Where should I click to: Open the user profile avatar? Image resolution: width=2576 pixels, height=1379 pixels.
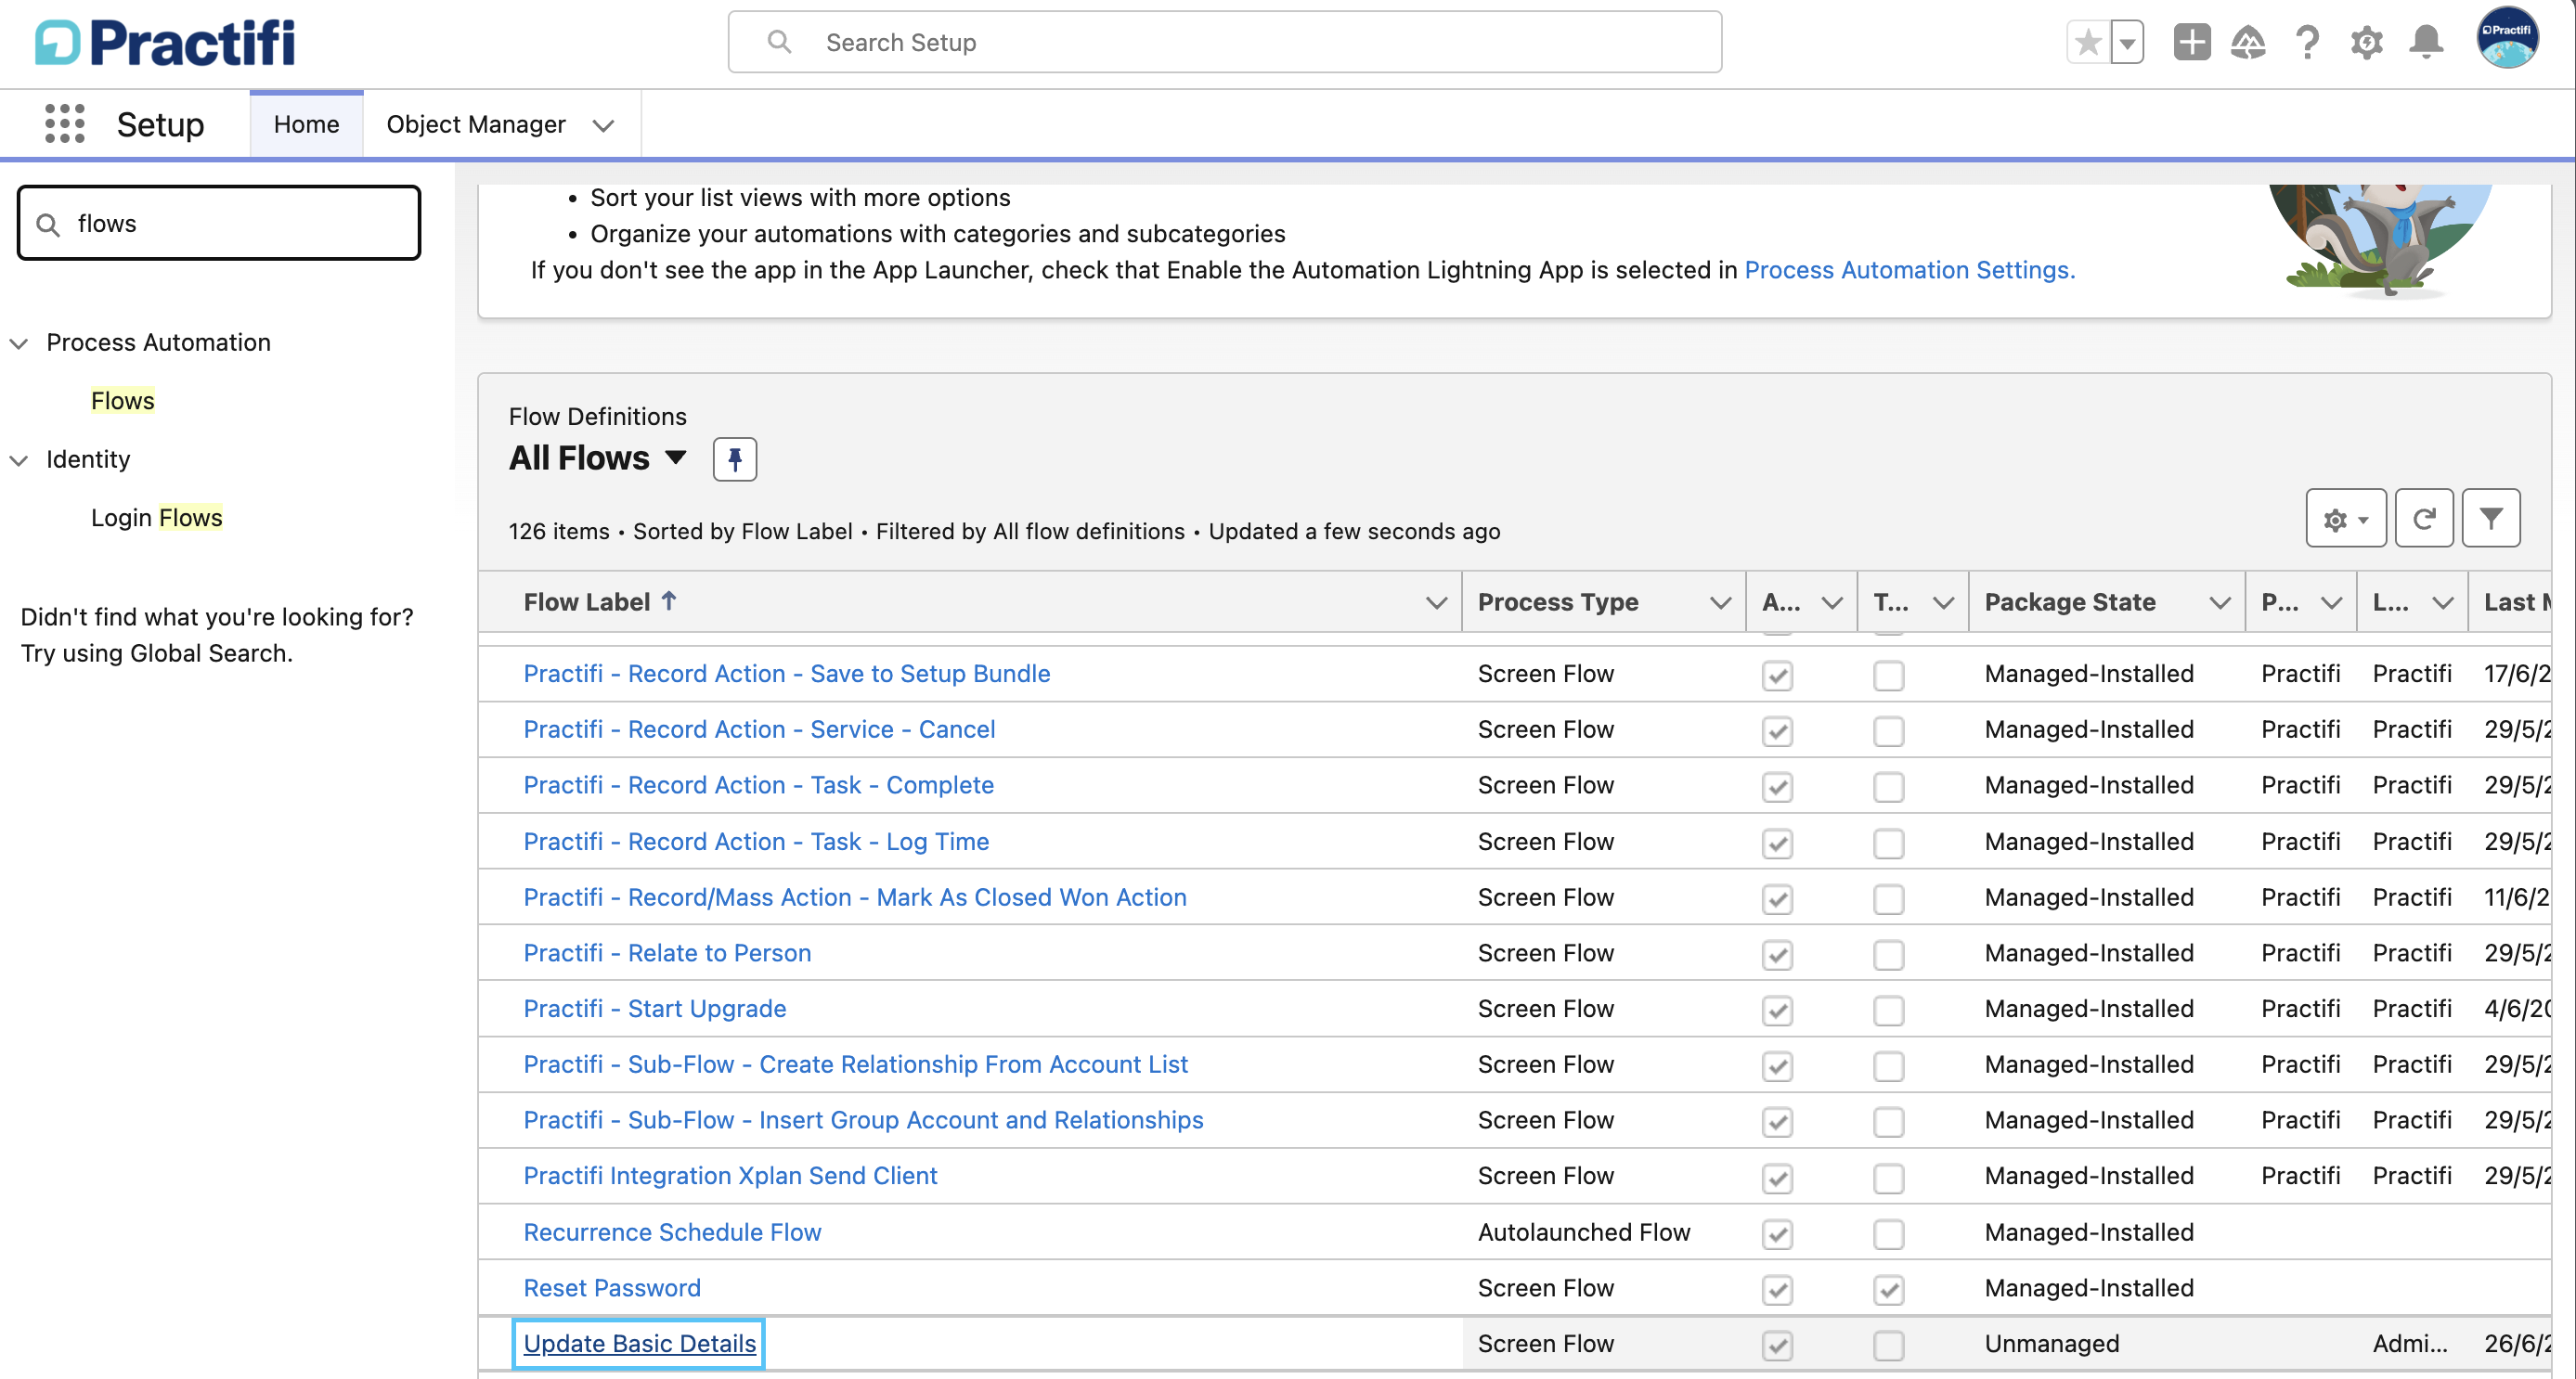pyautogui.click(x=2507, y=38)
